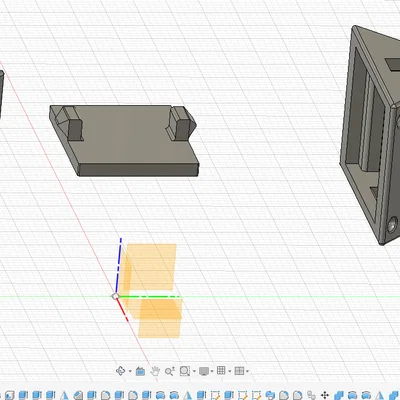
Task: Select the flat plate body with clips
Action: (x=124, y=140)
